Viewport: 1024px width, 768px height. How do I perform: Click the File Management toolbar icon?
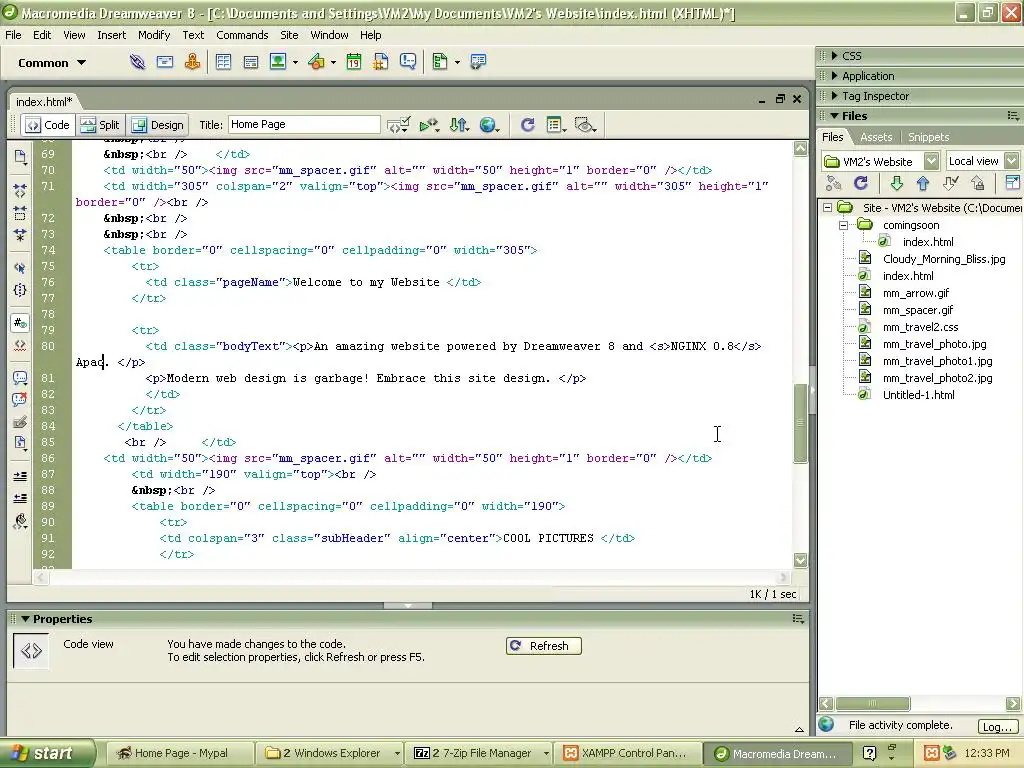click(x=459, y=125)
